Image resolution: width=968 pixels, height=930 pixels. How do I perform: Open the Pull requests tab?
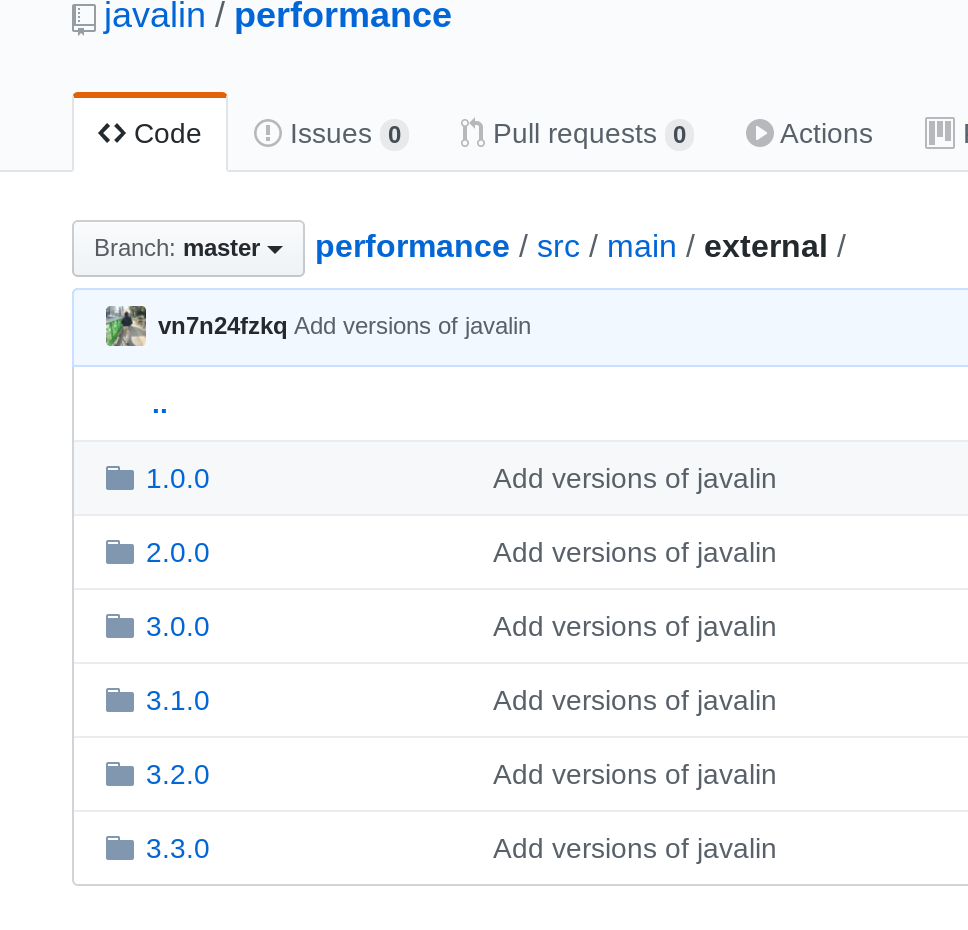577,134
